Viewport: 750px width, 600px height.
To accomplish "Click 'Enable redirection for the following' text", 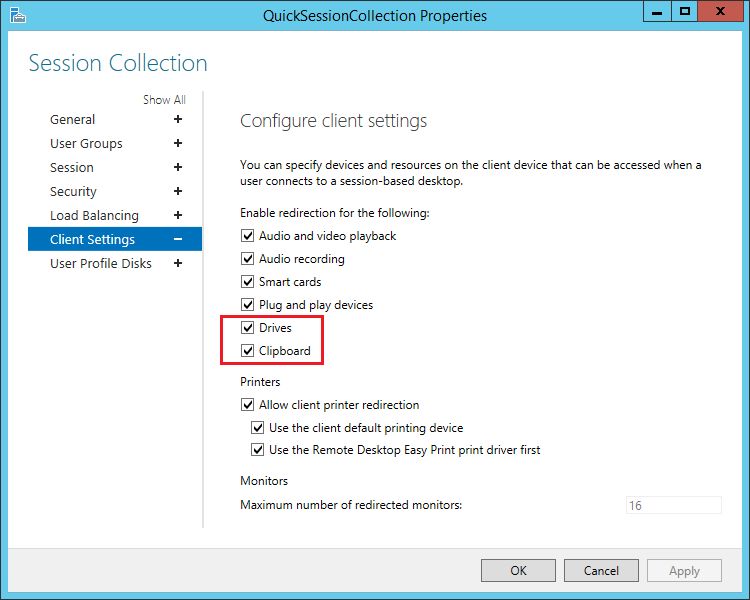I will [x=335, y=213].
